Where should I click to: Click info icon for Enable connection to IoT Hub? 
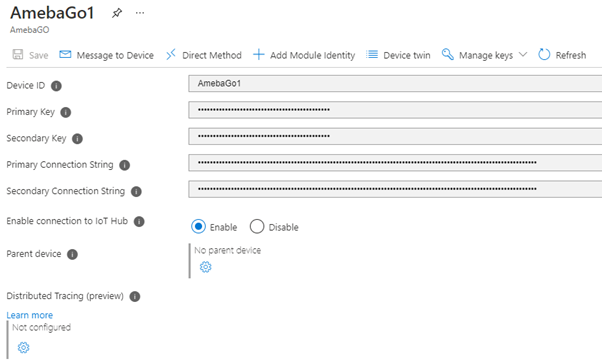click(x=139, y=222)
